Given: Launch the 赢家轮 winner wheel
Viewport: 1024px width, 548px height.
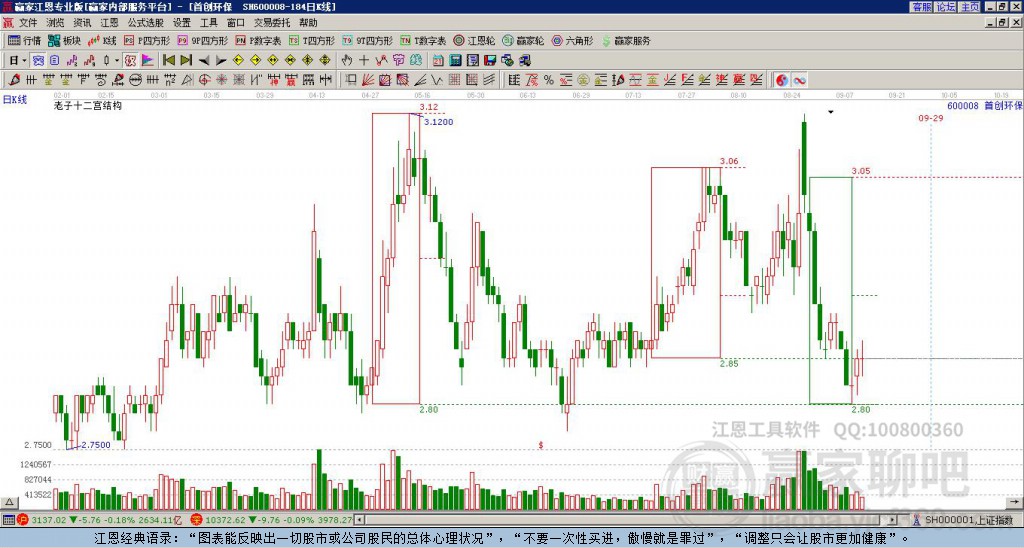Looking at the screenshot, I should pos(523,40).
